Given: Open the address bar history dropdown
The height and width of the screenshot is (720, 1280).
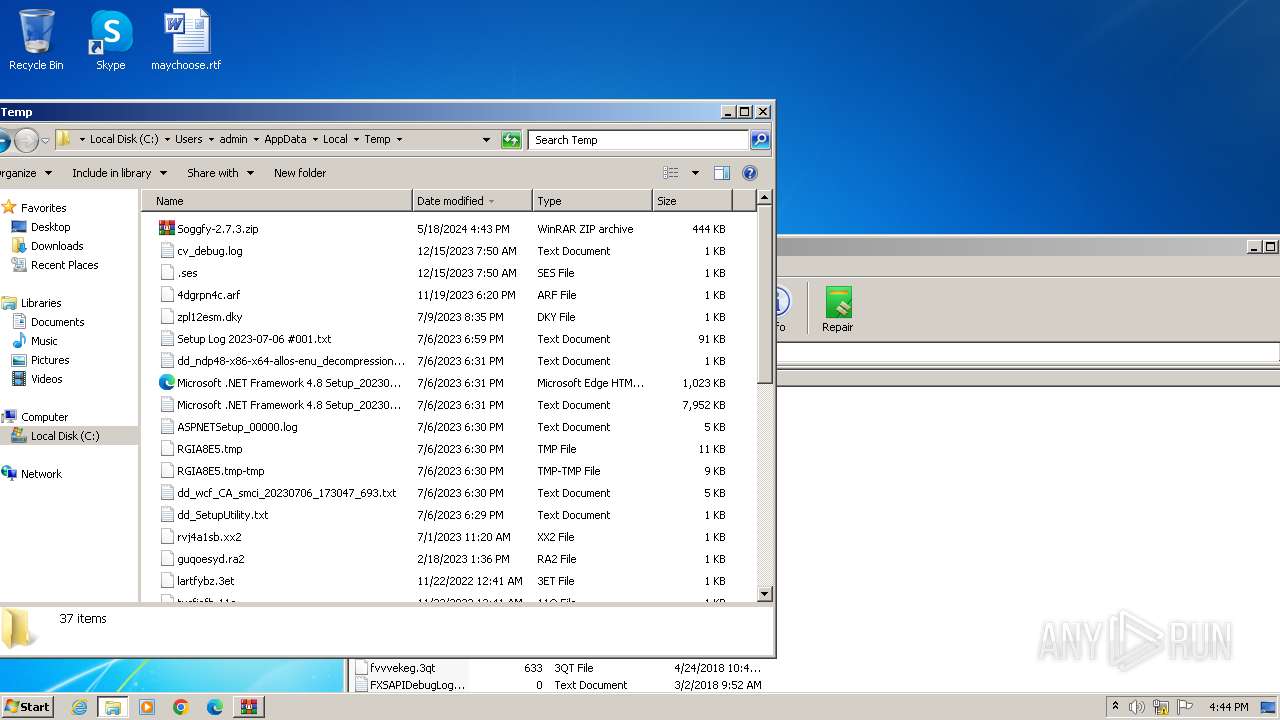Looking at the screenshot, I should click(487, 140).
